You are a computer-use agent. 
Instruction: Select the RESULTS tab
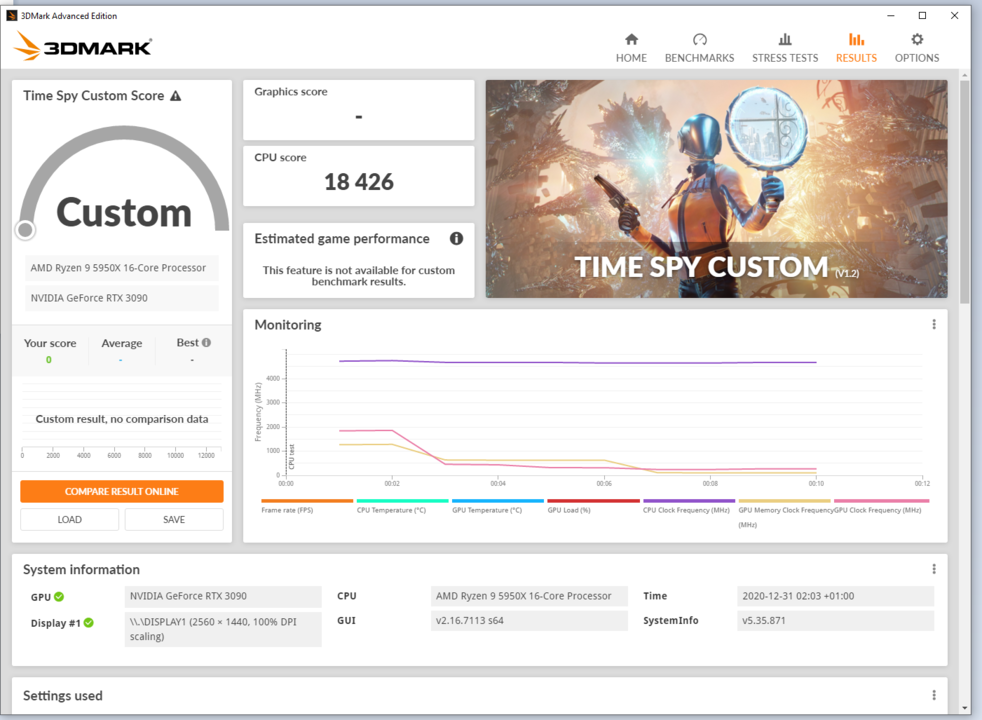coord(856,48)
